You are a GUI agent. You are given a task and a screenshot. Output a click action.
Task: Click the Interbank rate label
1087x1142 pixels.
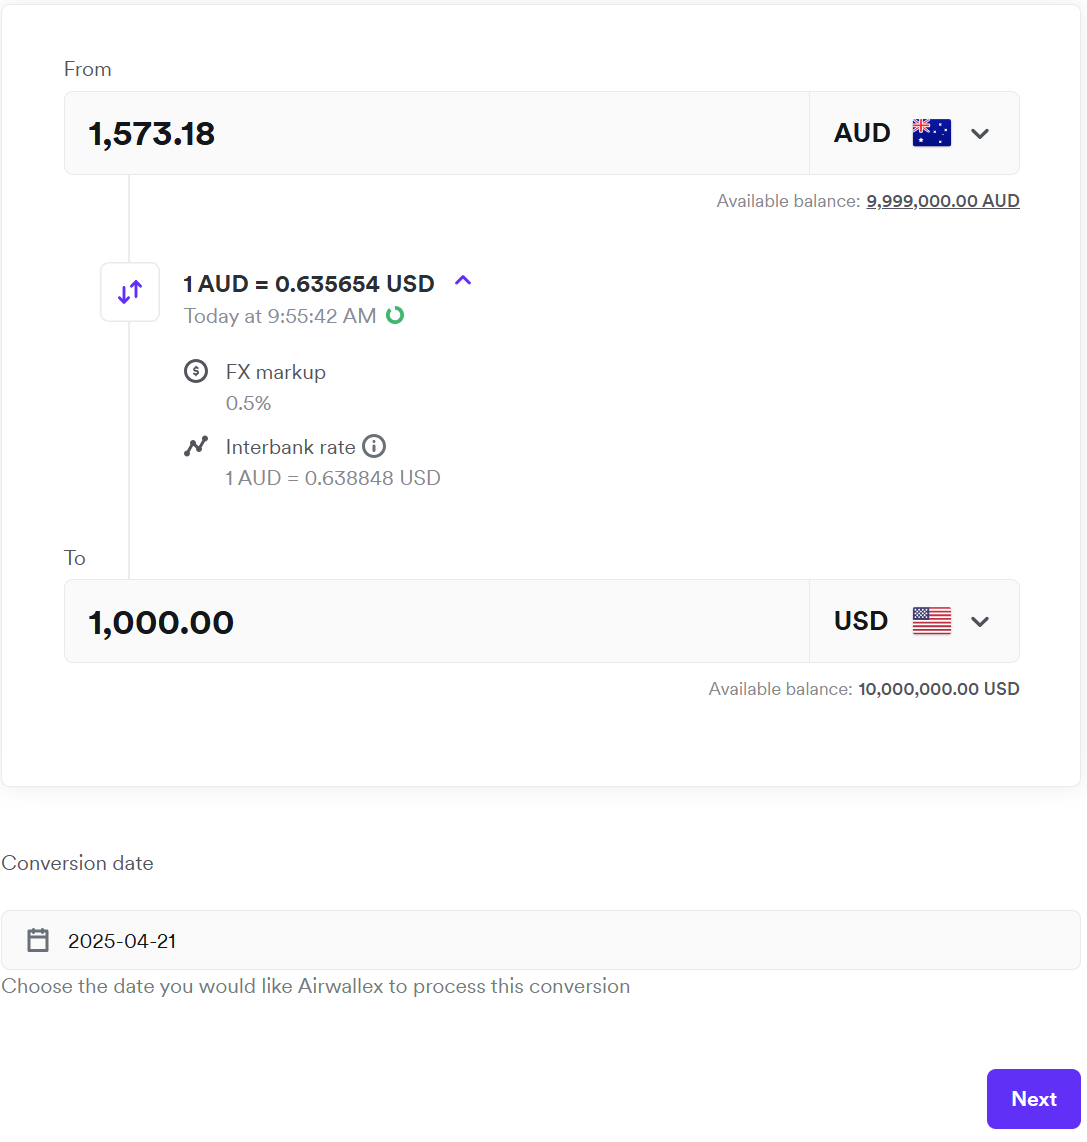tap(290, 447)
